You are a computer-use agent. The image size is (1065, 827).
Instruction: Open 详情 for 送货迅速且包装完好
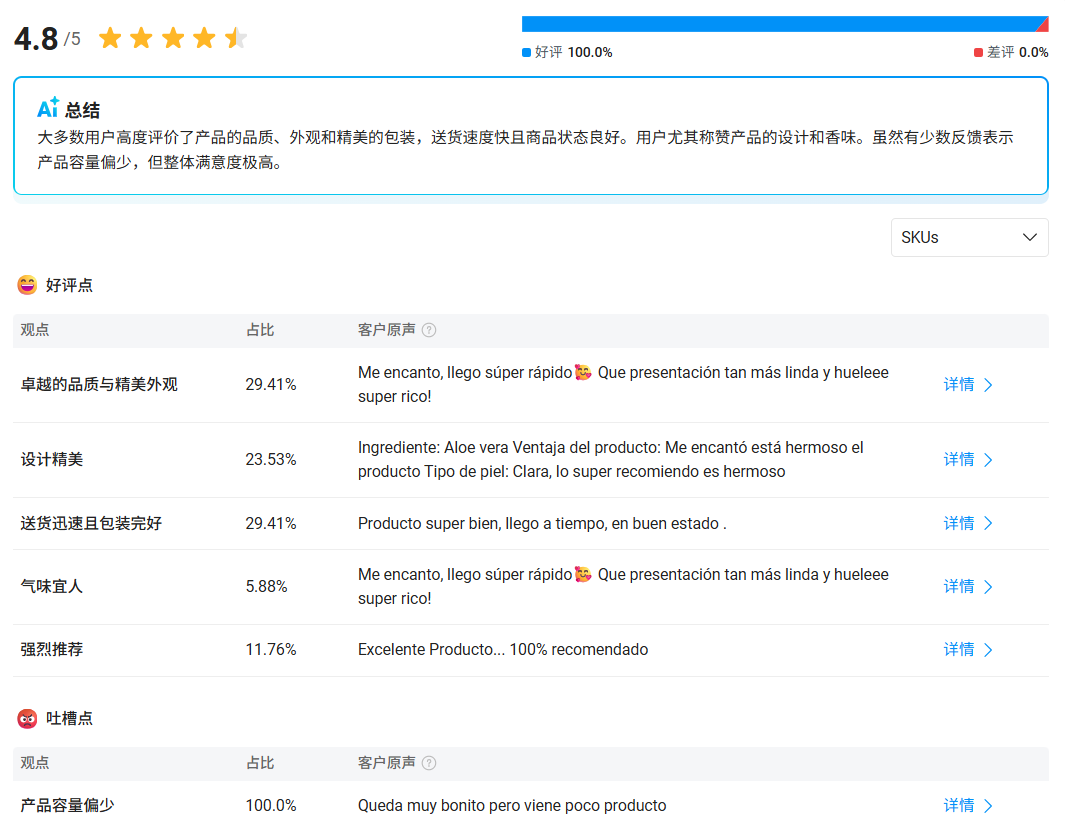(966, 523)
